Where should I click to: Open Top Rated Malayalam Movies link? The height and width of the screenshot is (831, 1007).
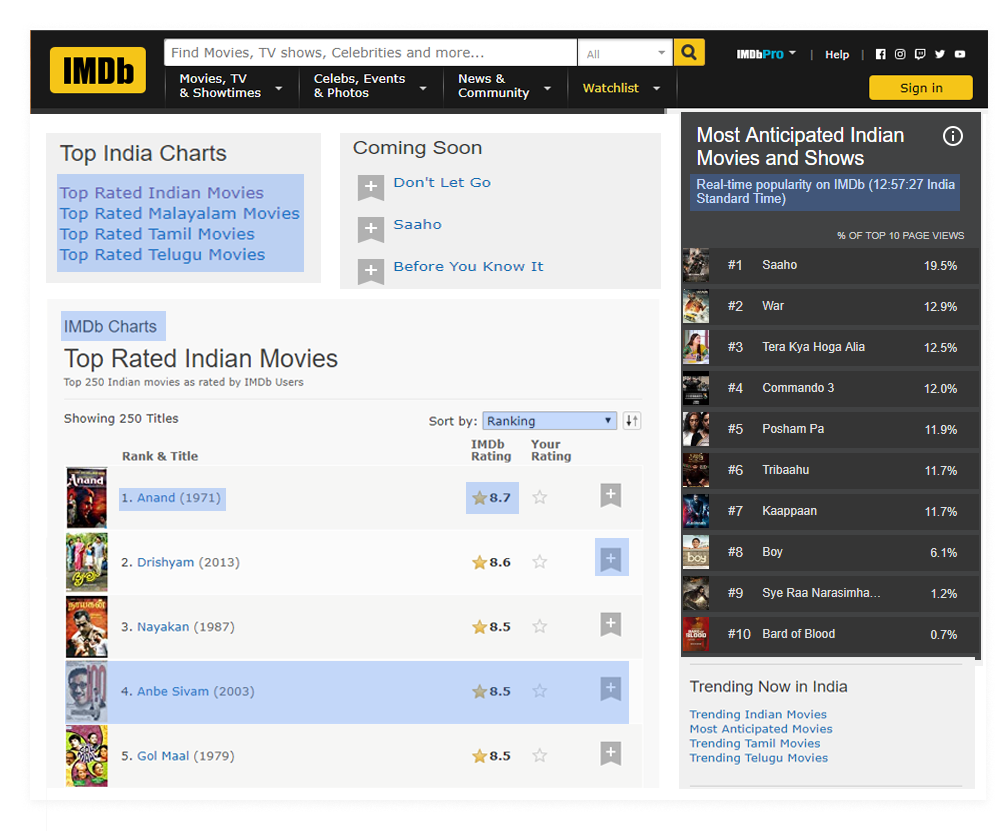[x=179, y=214]
